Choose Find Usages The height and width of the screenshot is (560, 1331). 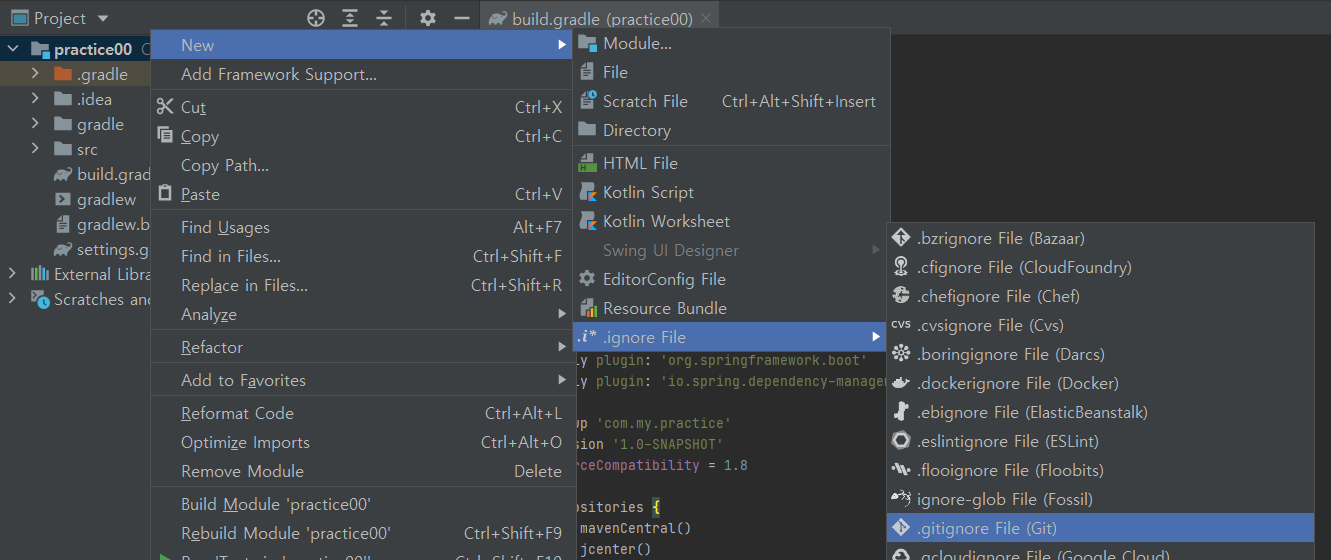pyautogui.click(x=362, y=227)
